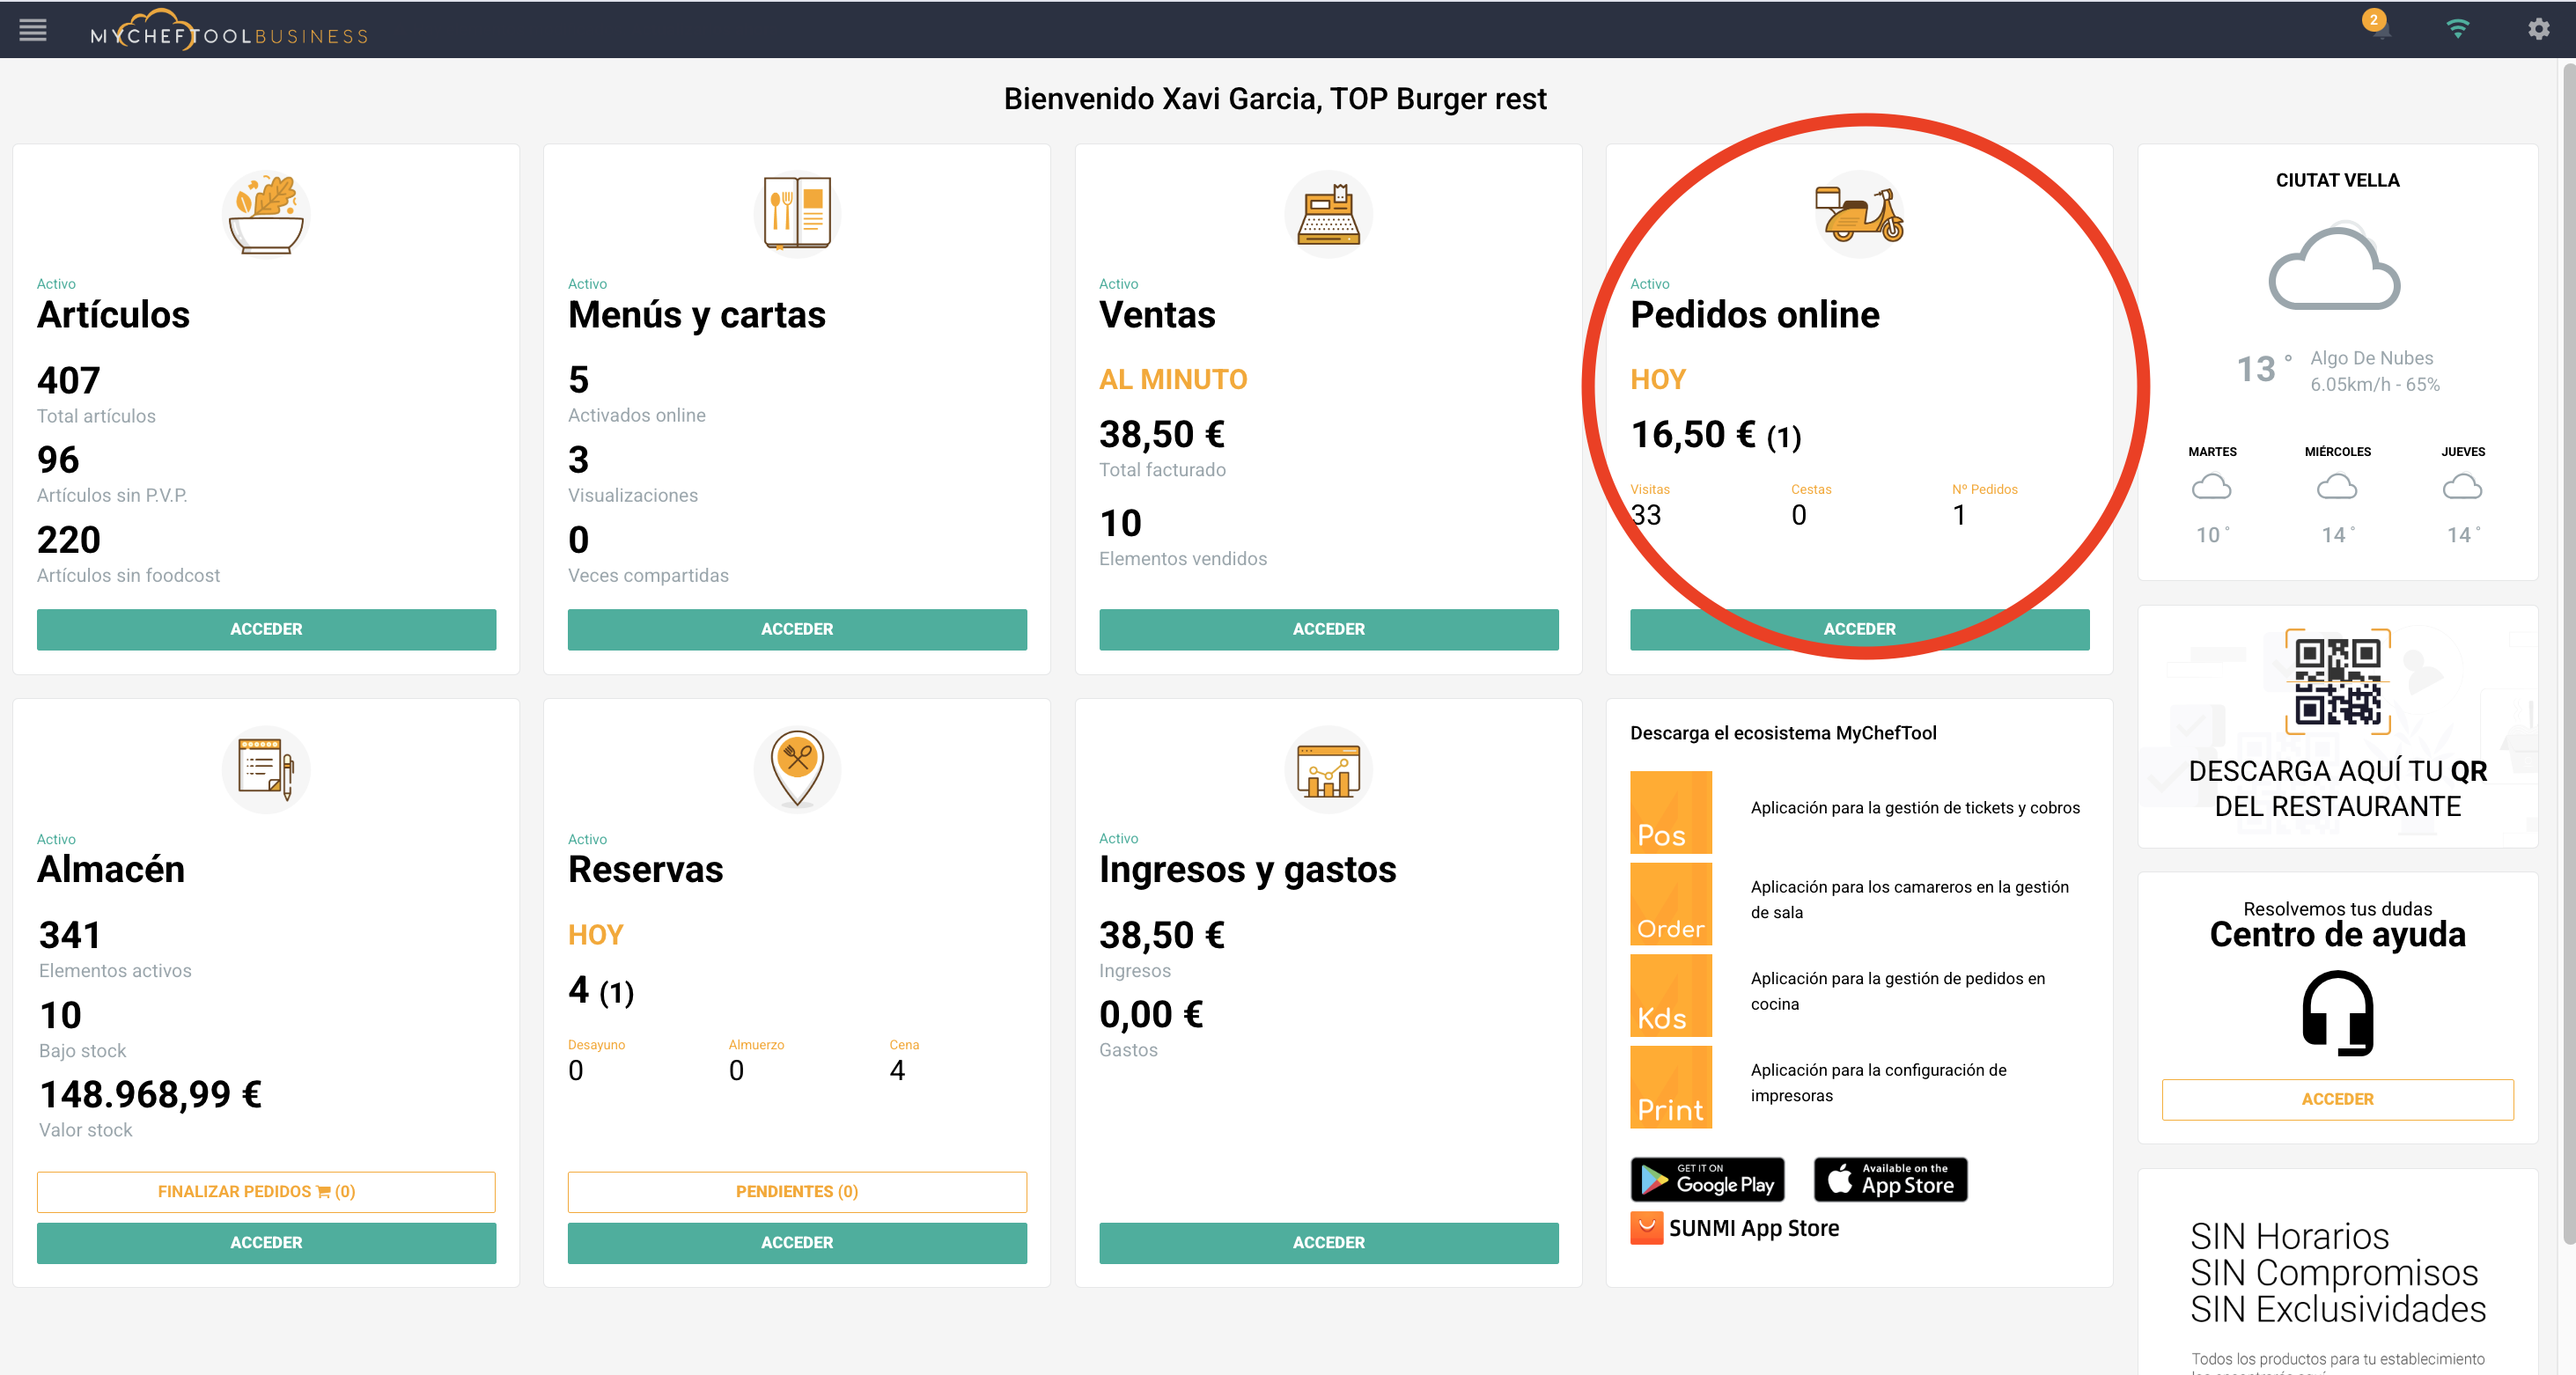This screenshot has height=1375, width=2576.
Task: Click the Pedidos online scooter icon
Action: 1859,214
